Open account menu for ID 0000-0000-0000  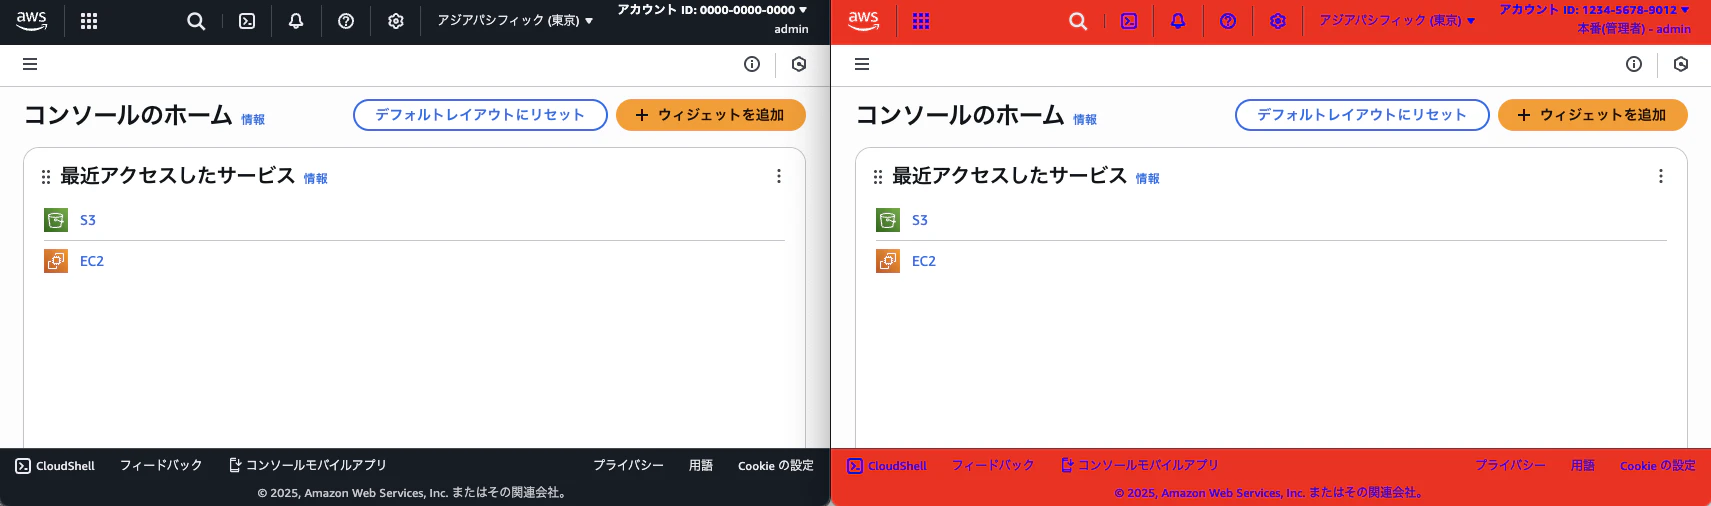tap(712, 10)
